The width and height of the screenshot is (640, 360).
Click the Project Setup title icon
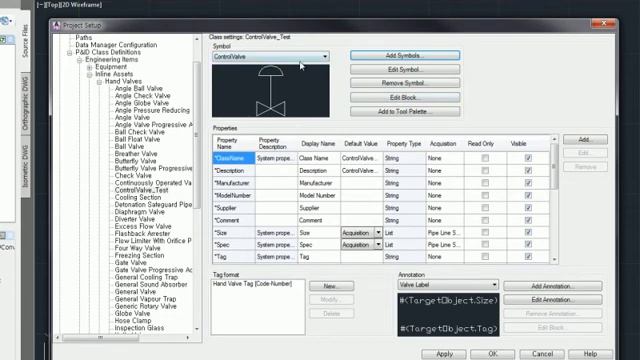(x=56, y=25)
